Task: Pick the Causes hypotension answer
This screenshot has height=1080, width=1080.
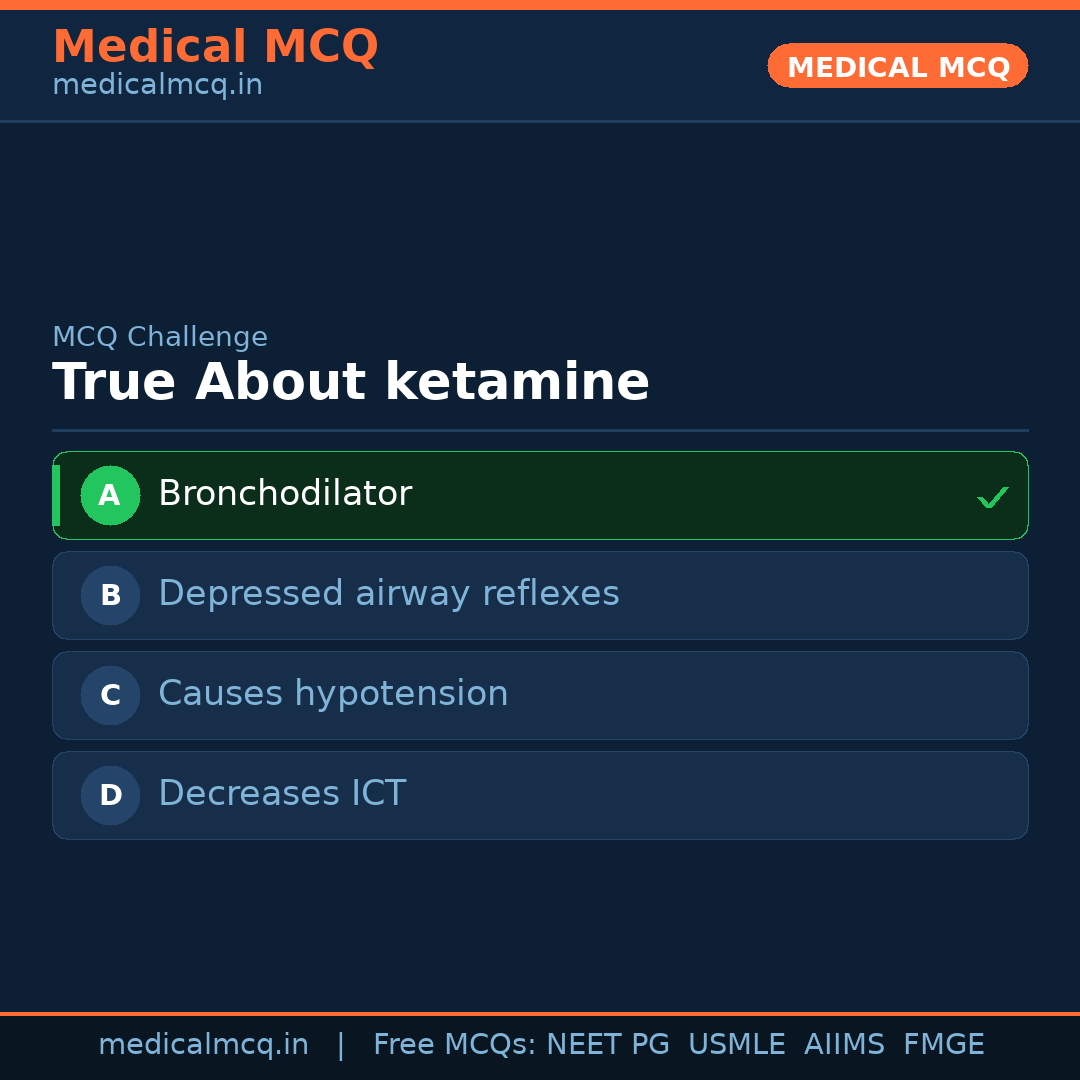Action: (x=333, y=694)
